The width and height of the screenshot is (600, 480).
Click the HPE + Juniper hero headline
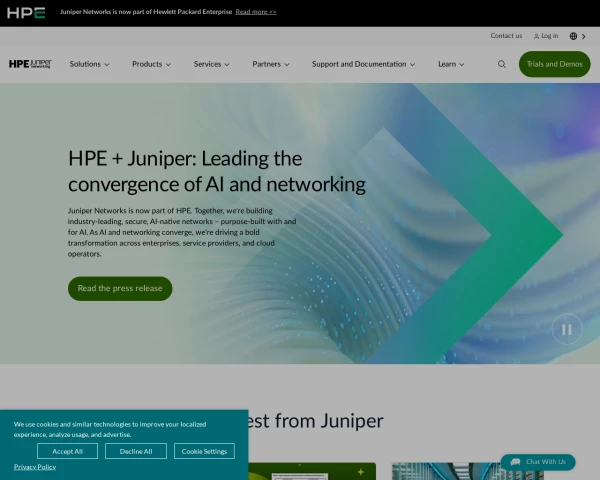tap(217, 171)
